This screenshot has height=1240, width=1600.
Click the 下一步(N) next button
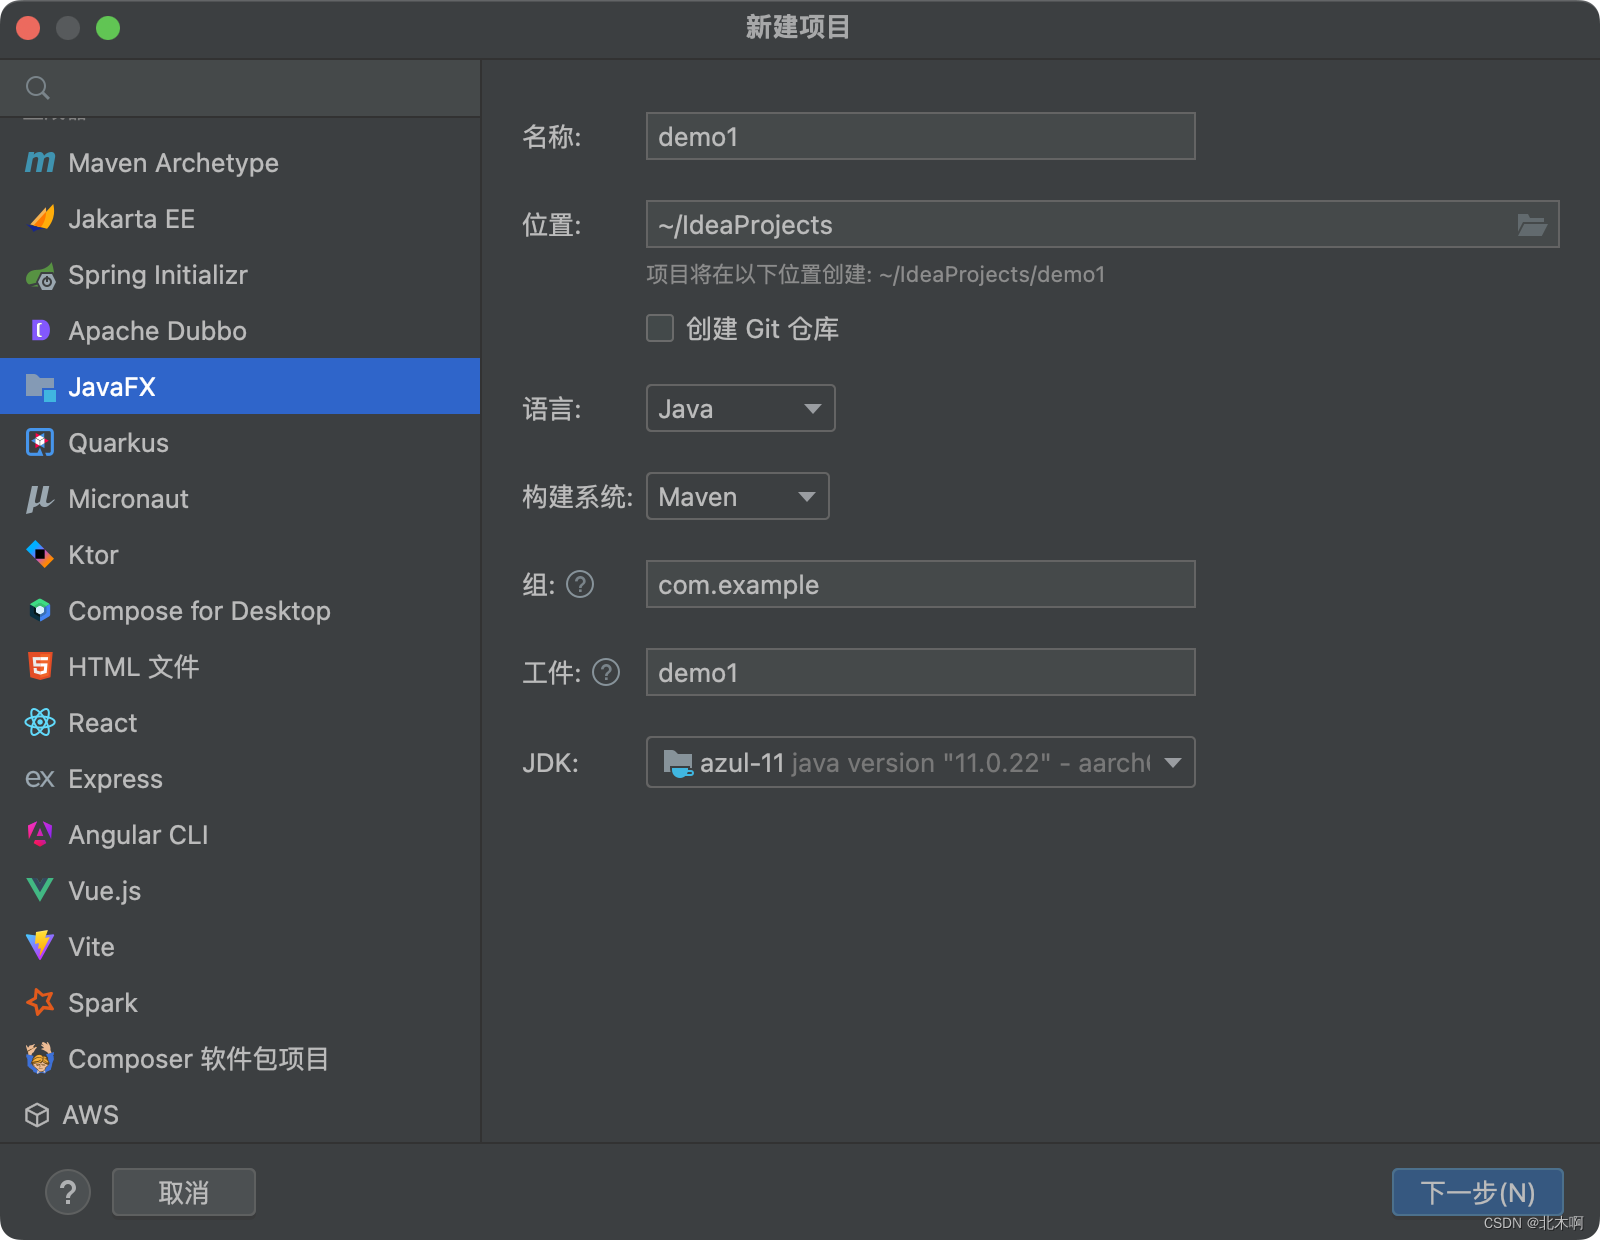point(1477,1192)
